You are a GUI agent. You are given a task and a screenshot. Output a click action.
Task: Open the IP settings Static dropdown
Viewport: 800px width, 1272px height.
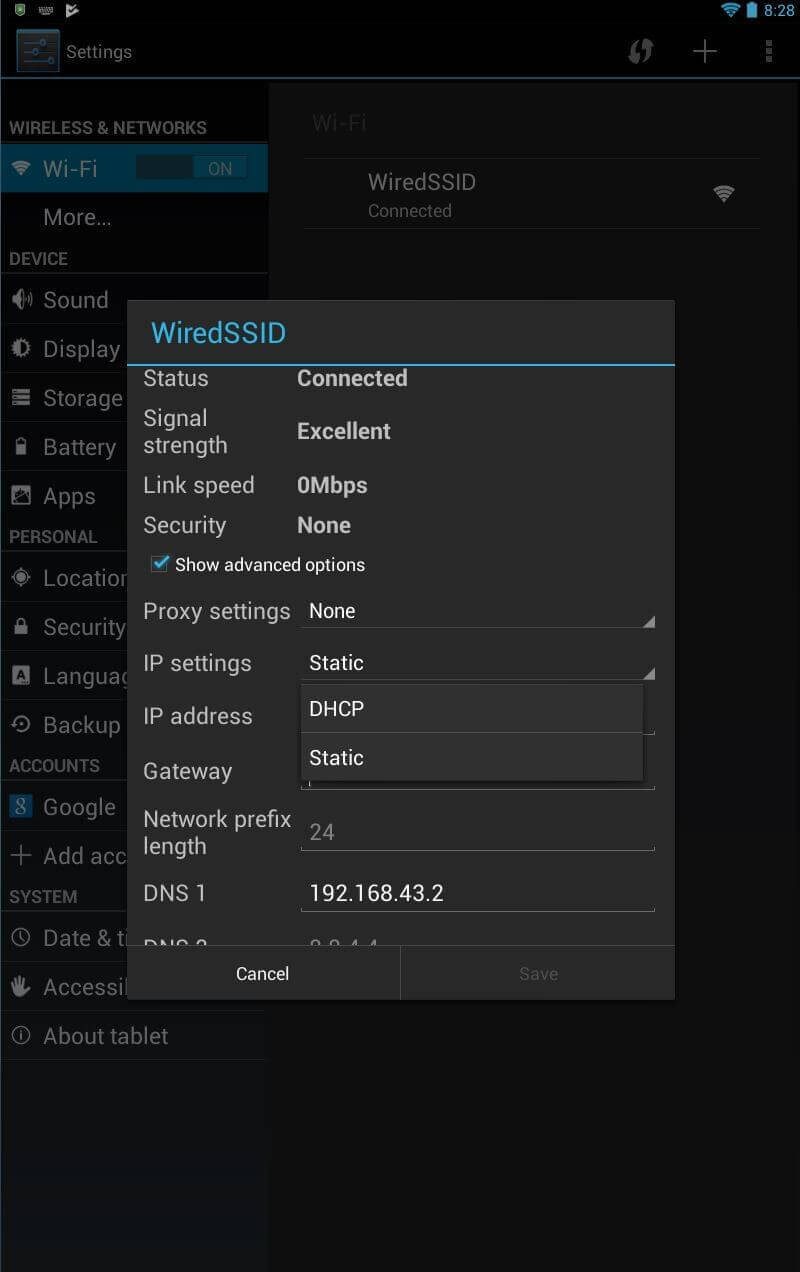(478, 663)
